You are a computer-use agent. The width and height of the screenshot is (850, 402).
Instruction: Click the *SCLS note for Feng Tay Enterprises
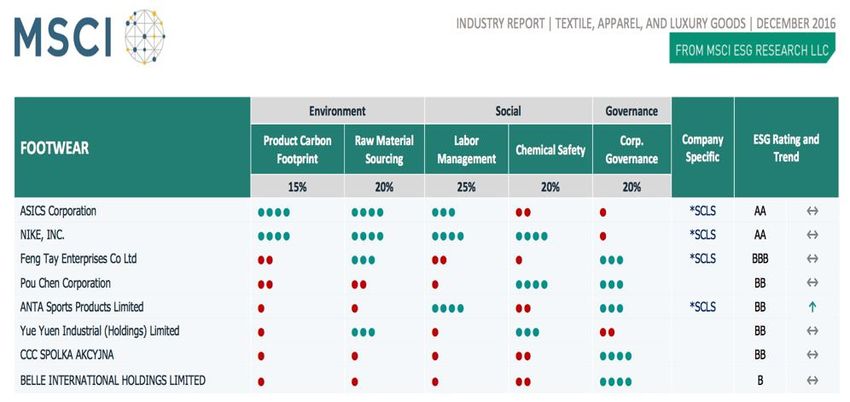(702, 259)
